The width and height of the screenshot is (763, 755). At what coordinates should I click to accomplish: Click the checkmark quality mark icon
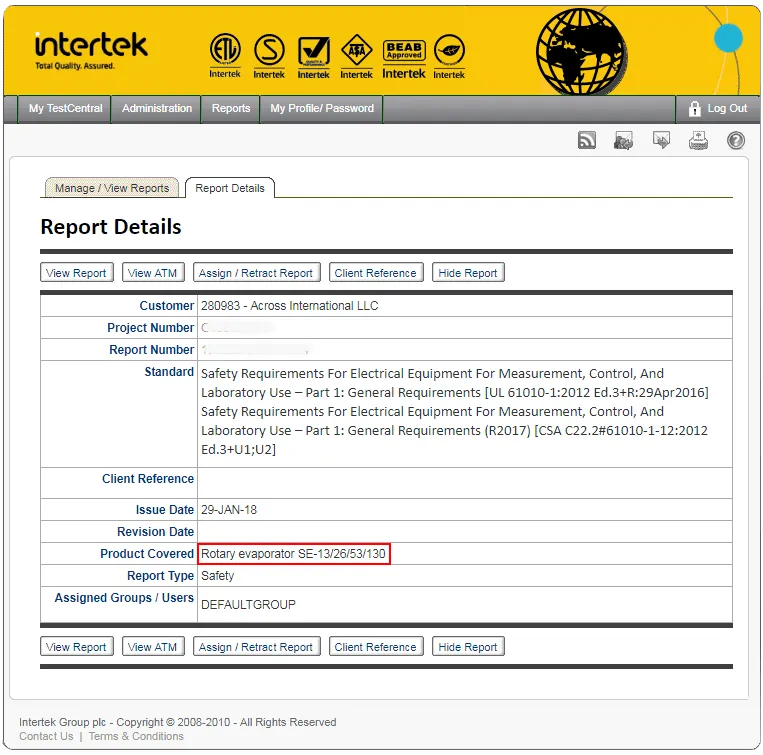pyautogui.click(x=313, y=57)
